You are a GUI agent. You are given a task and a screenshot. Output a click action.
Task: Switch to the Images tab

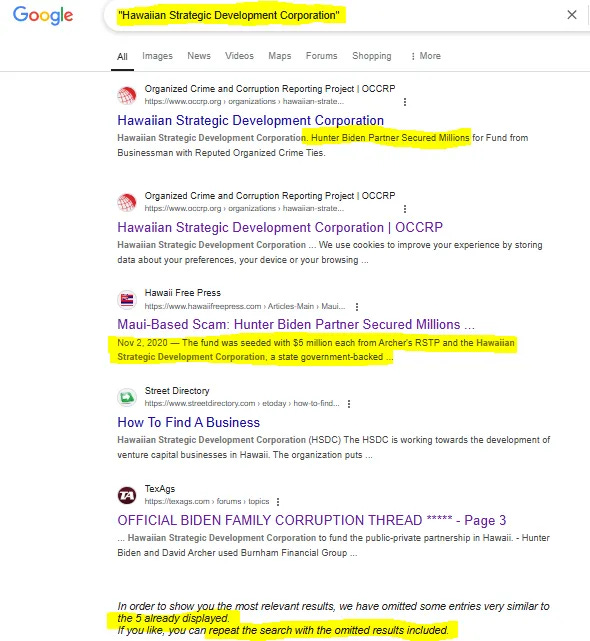coord(157,56)
